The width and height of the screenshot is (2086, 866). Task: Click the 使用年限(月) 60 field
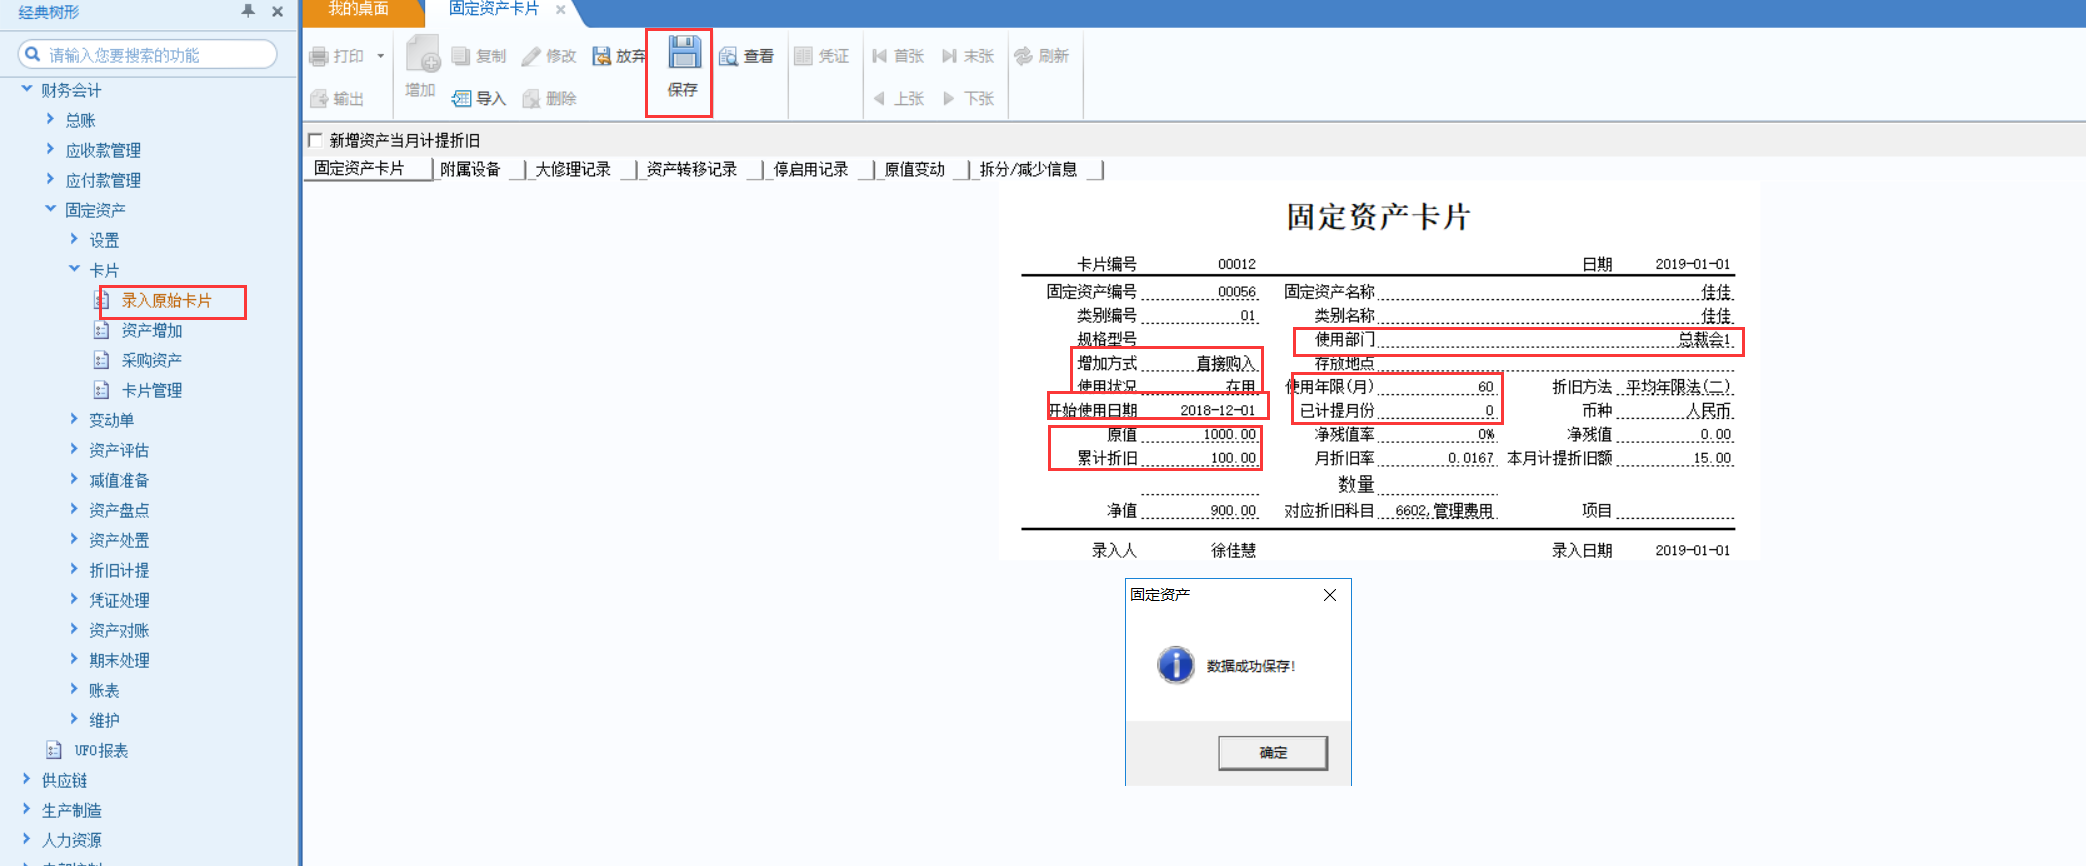pos(1438,387)
